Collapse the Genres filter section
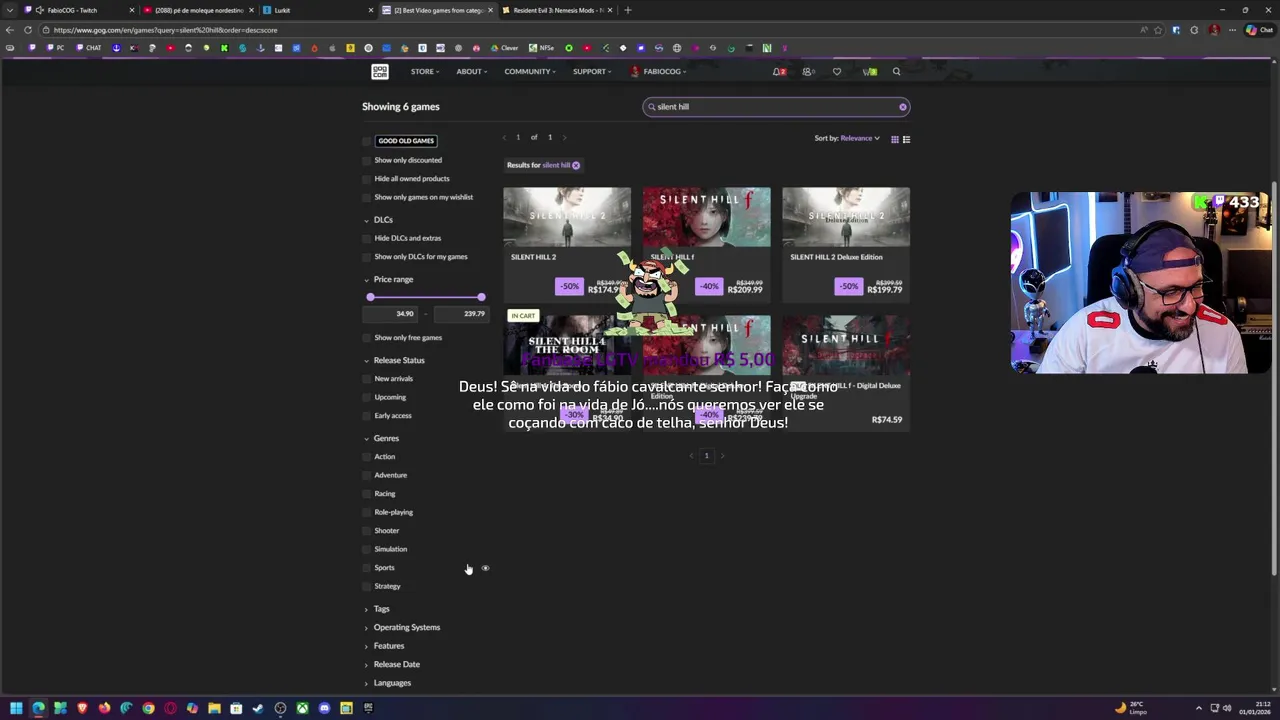The height and width of the screenshot is (720, 1280). coord(381,438)
